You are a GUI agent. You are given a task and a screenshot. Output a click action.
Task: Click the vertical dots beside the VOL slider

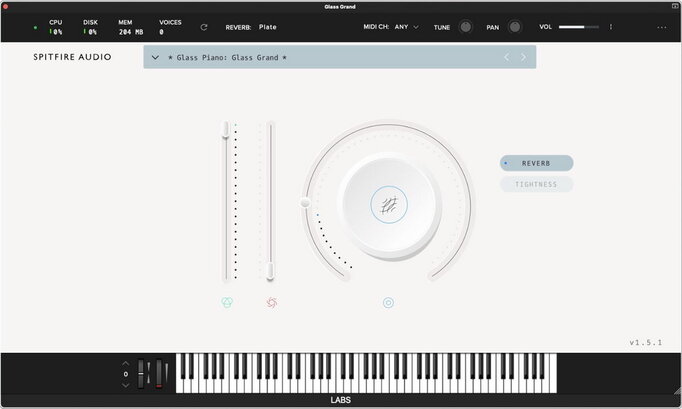[x=611, y=27]
